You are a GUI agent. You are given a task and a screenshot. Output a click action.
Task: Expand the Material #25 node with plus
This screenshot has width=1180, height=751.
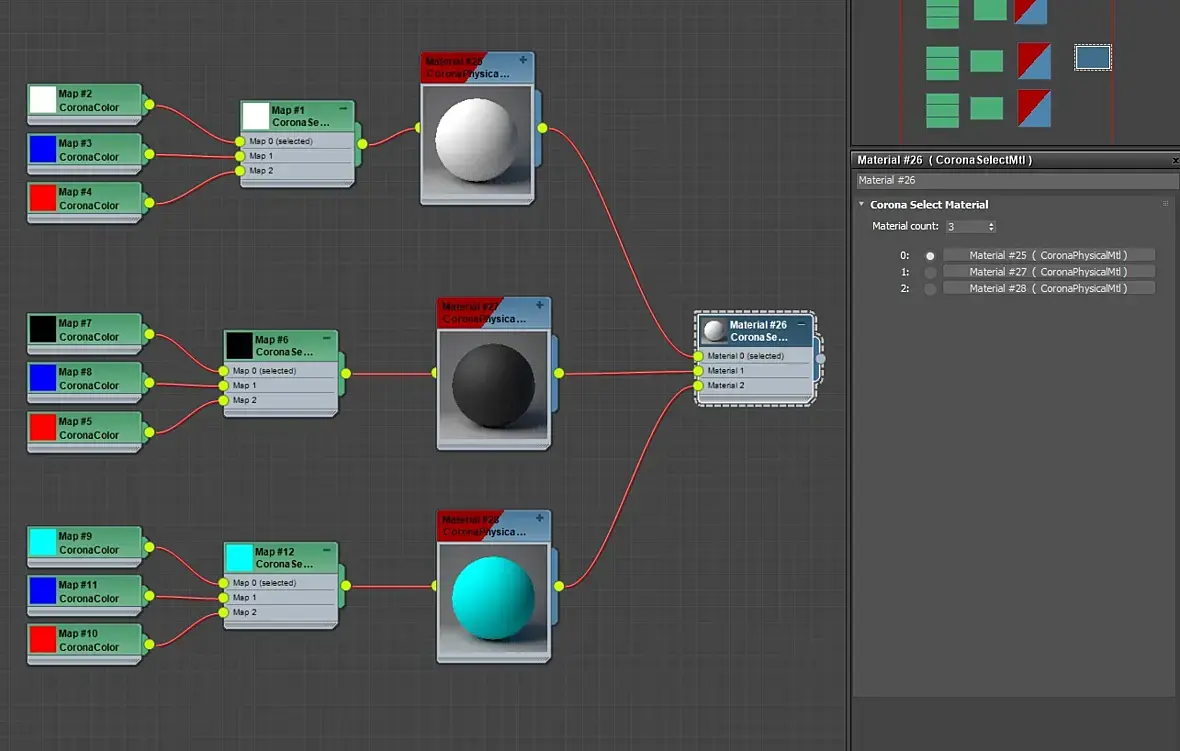tap(523, 59)
